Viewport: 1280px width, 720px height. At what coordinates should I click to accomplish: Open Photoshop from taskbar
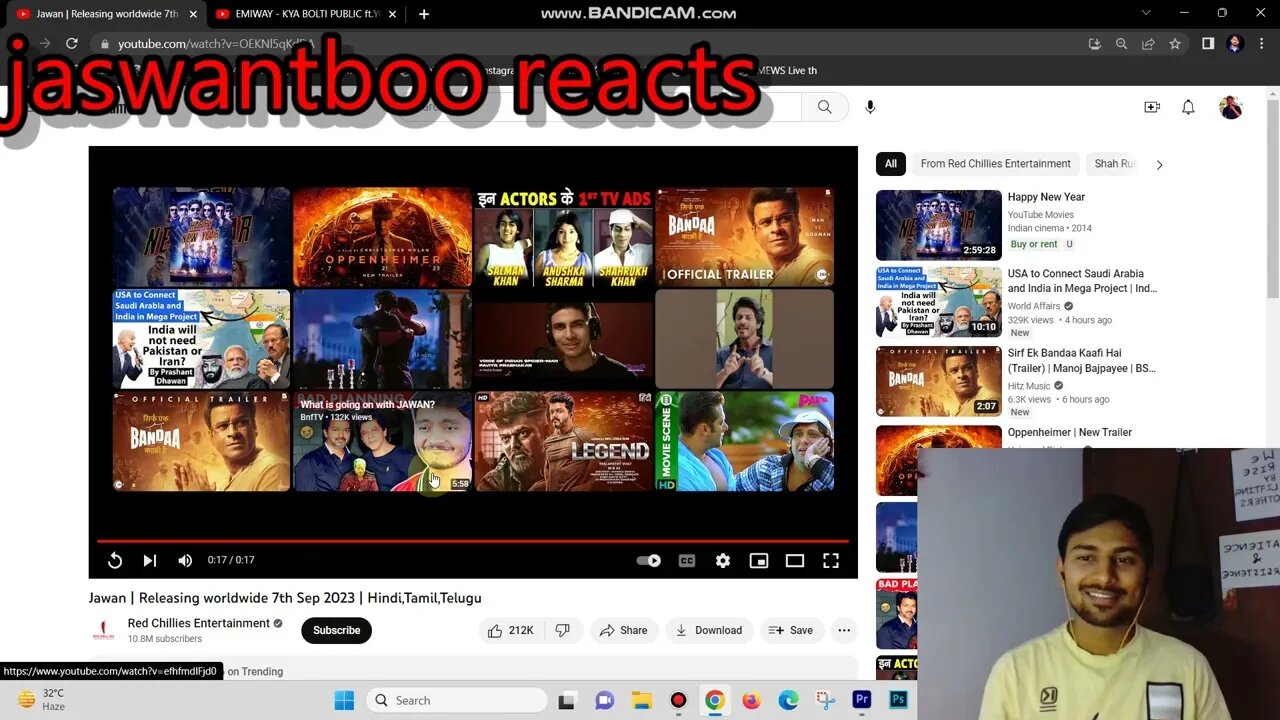pos(899,700)
